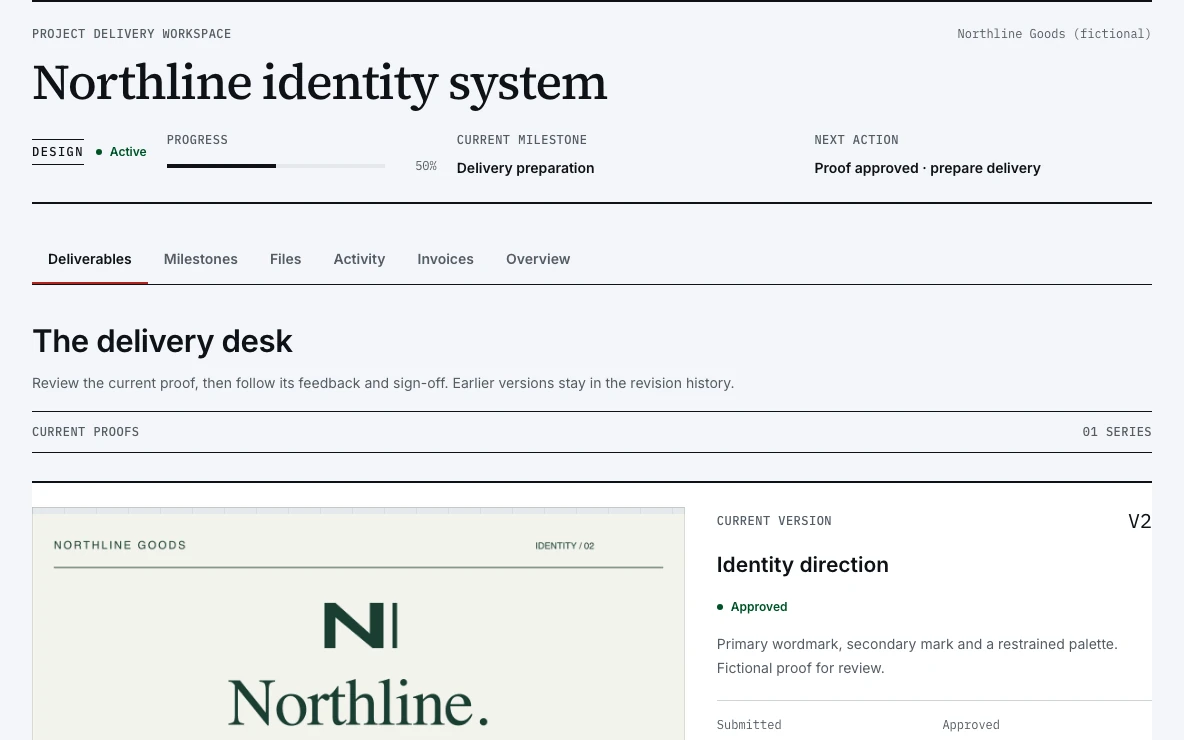Click 'The delivery desk' heading
This screenshot has width=1184, height=740.
coord(162,341)
